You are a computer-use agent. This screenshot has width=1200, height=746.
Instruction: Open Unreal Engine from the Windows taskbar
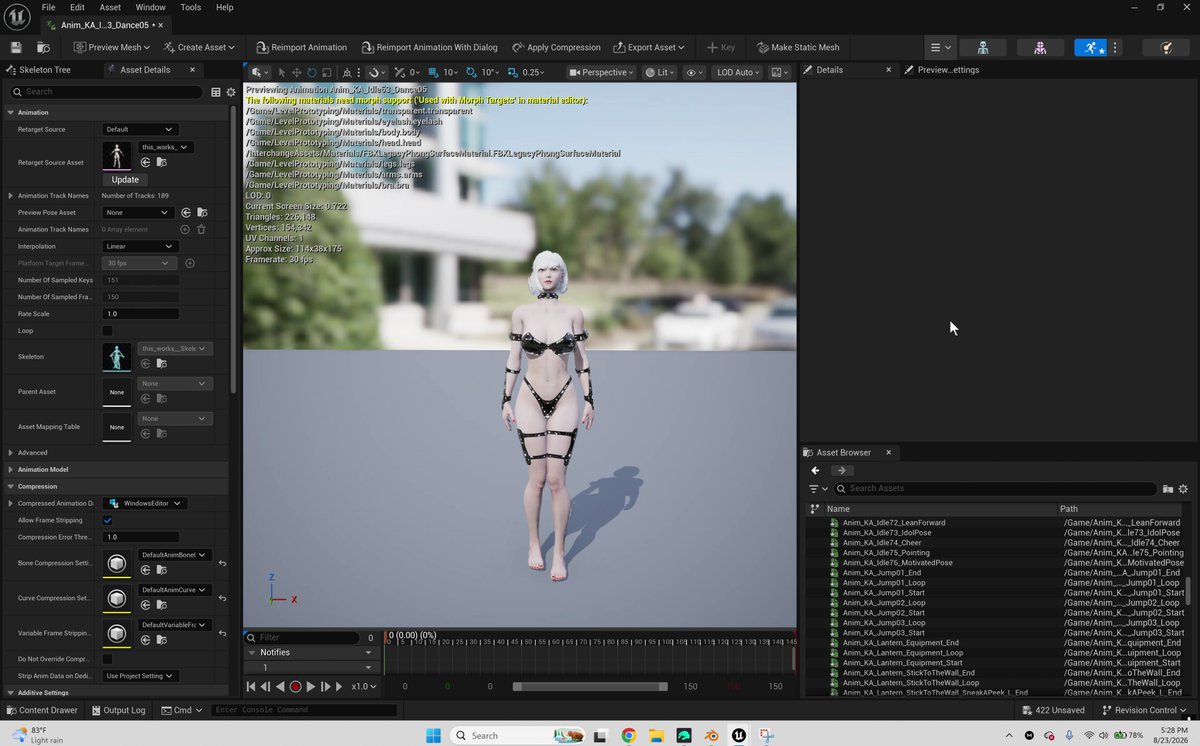(739, 736)
